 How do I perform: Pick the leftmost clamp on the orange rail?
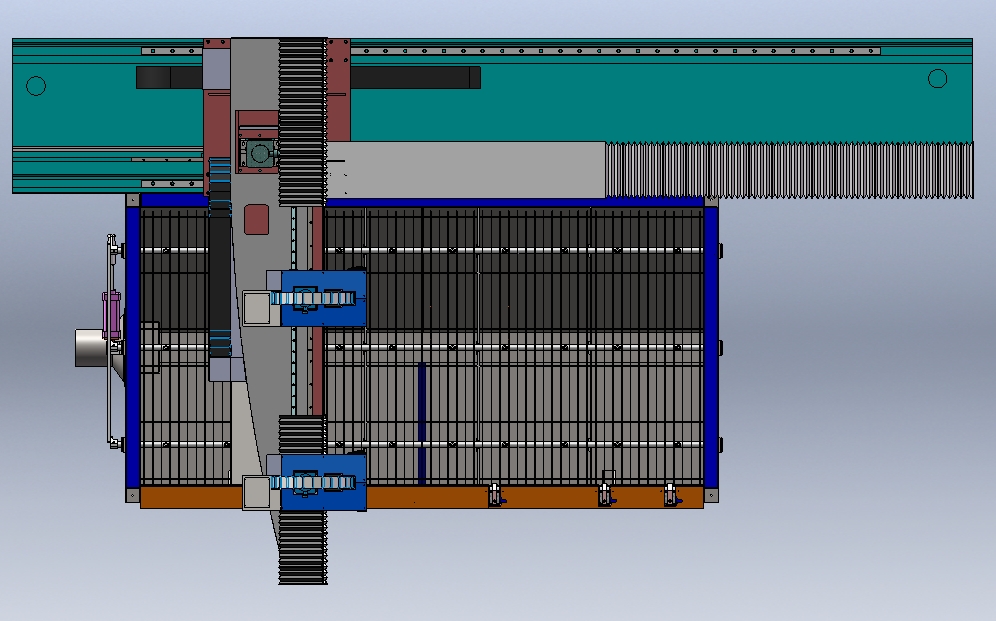click(x=495, y=495)
